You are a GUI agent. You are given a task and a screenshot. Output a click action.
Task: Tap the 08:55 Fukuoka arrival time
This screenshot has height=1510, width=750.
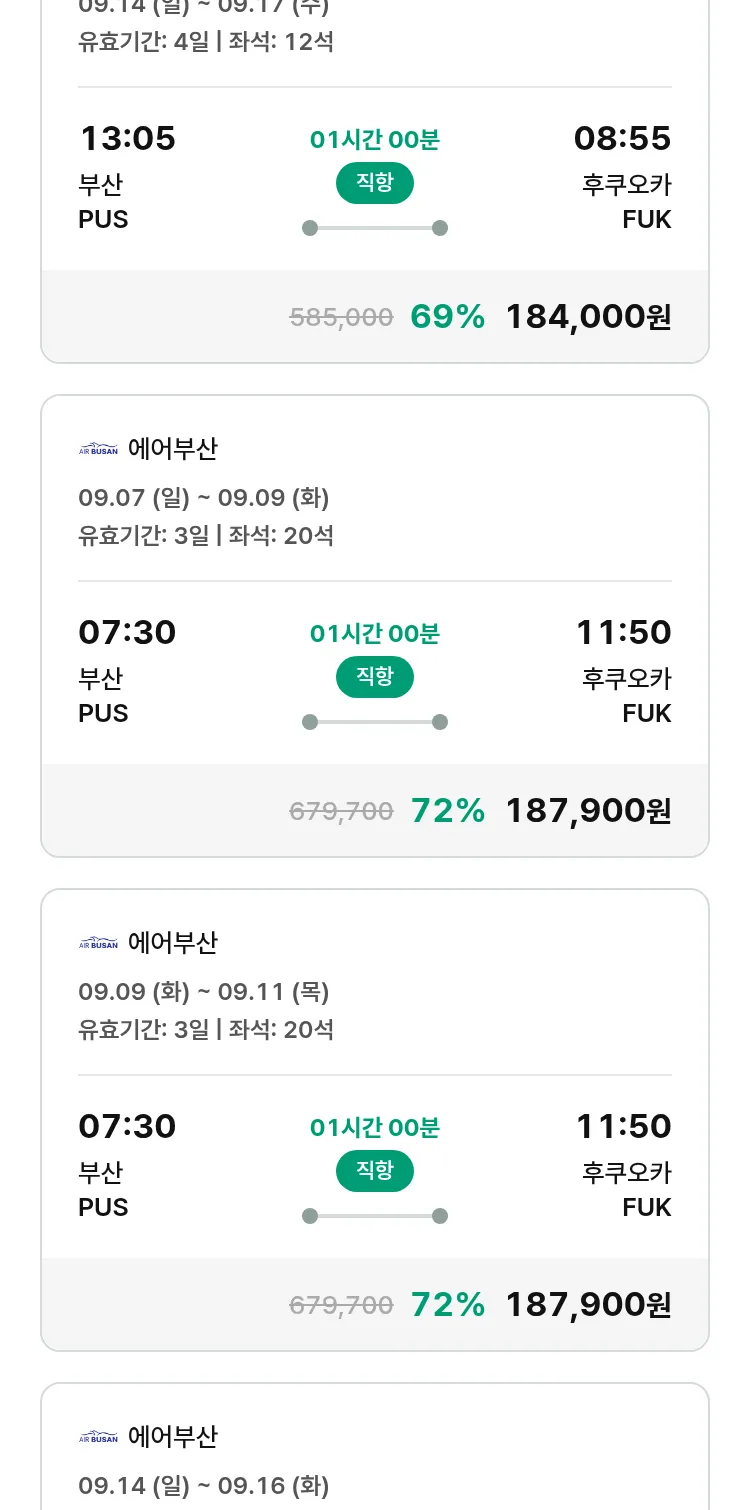click(622, 139)
